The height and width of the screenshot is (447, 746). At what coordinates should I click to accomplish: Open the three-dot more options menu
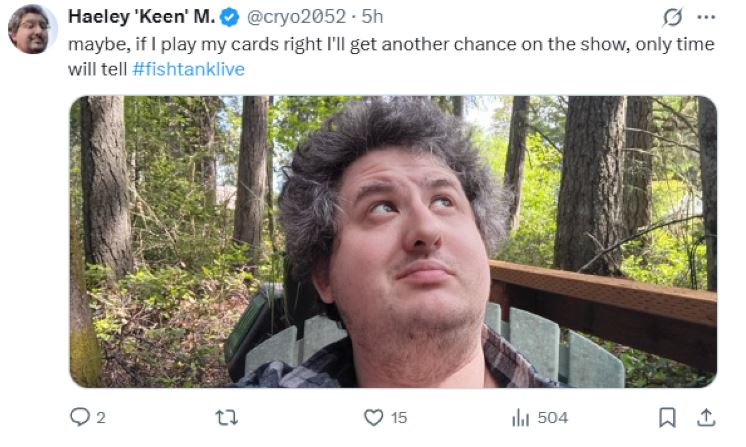[x=706, y=18]
